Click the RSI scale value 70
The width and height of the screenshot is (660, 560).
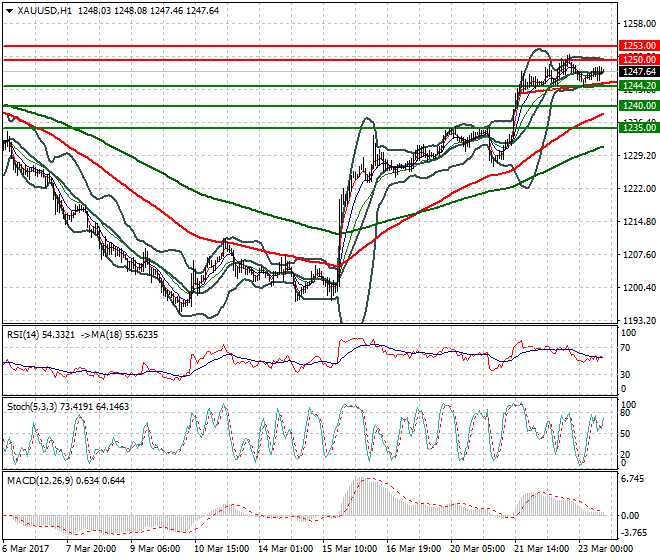tap(625, 348)
